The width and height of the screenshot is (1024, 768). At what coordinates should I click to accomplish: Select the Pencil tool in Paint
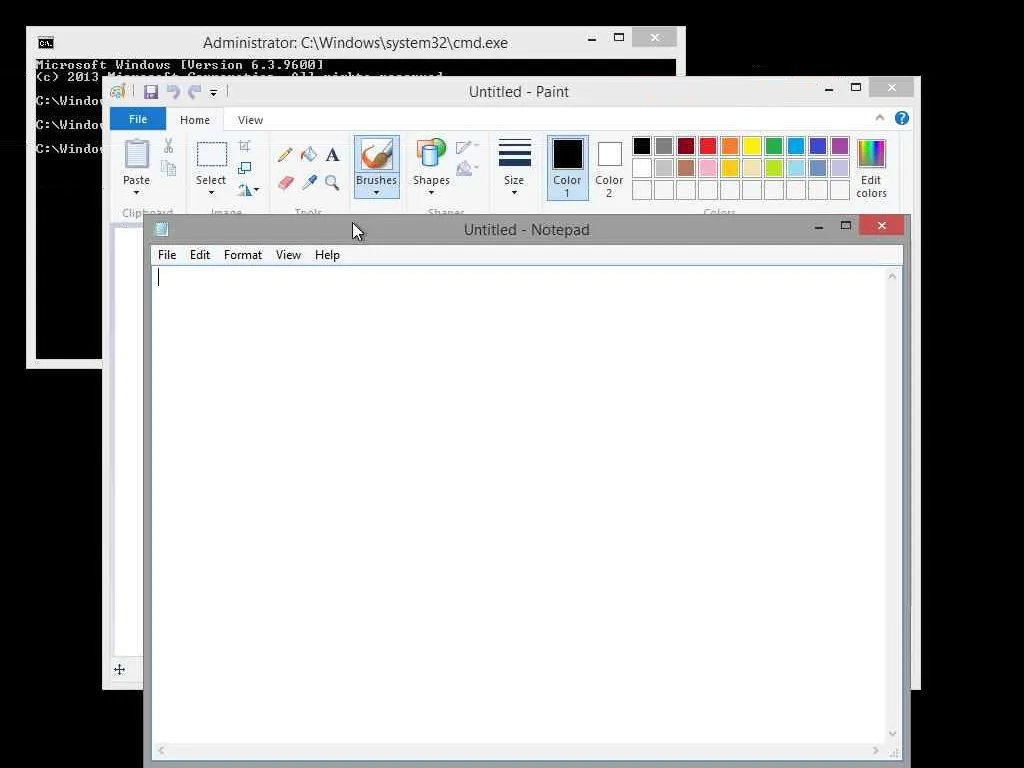pos(285,155)
